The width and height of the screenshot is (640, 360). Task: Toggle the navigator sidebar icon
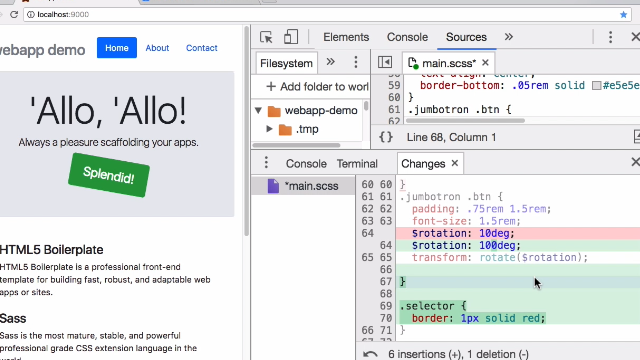[x=385, y=62]
